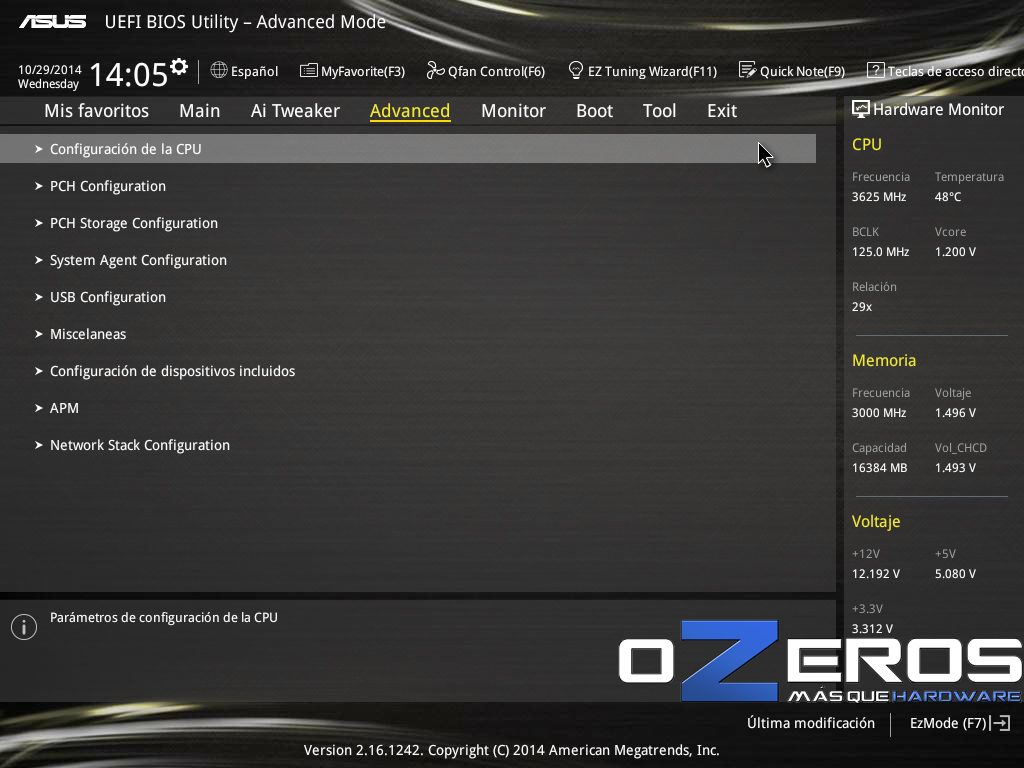This screenshot has width=1024, height=768.
Task: Click the +3.3V value 3.312 V
Action: (872, 628)
